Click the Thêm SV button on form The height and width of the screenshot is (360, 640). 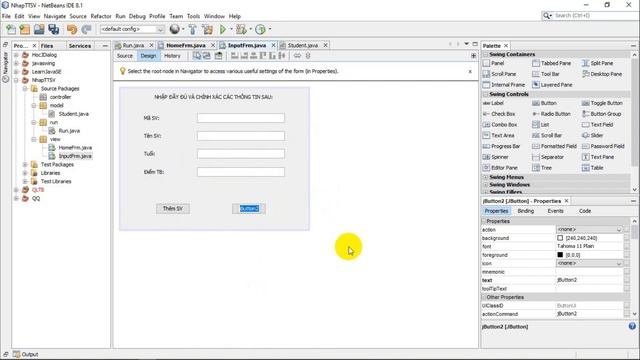point(173,209)
